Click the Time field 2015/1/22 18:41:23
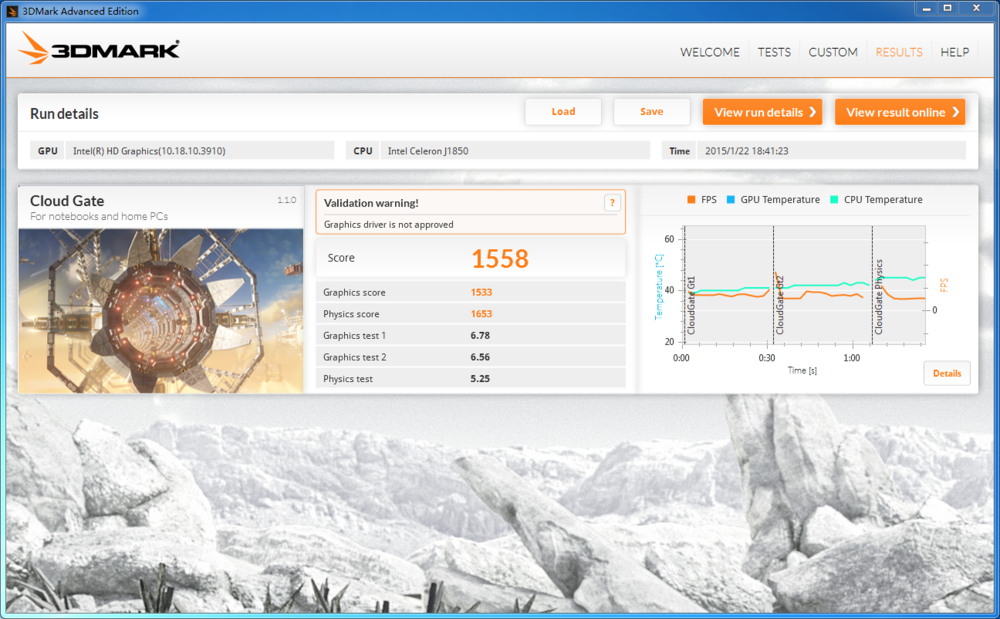 click(831, 151)
